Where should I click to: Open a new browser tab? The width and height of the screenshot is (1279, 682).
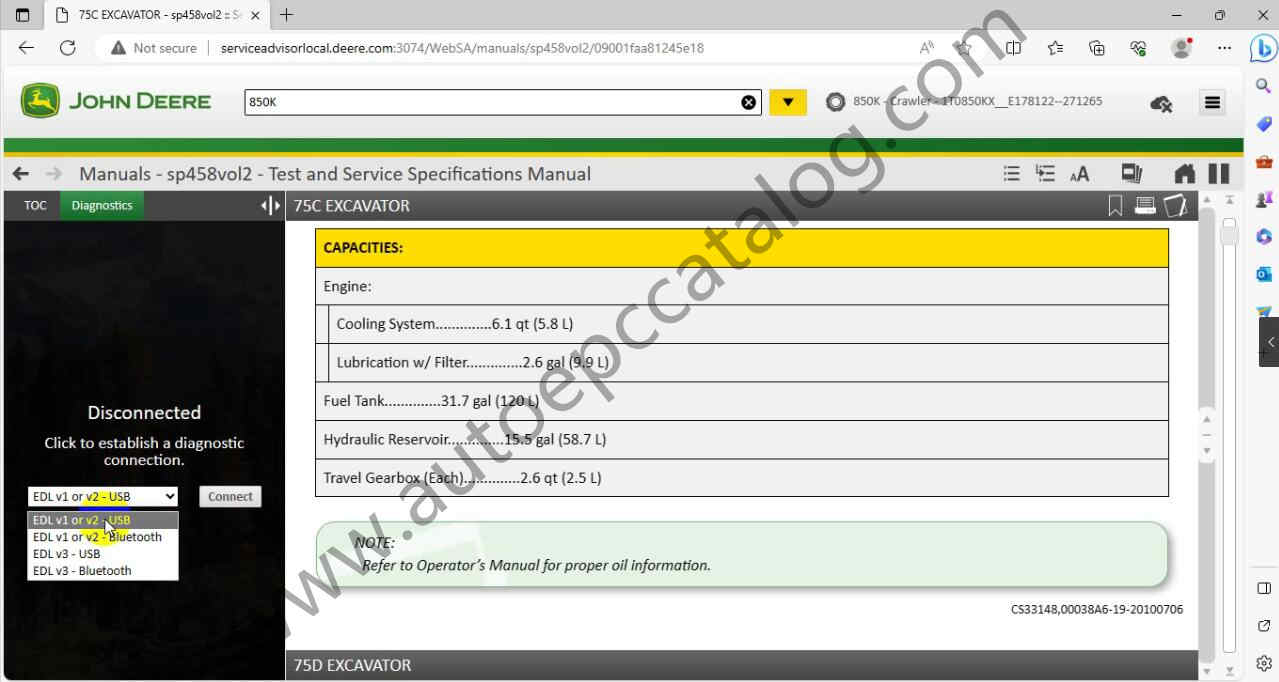pyautogui.click(x=287, y=15)
